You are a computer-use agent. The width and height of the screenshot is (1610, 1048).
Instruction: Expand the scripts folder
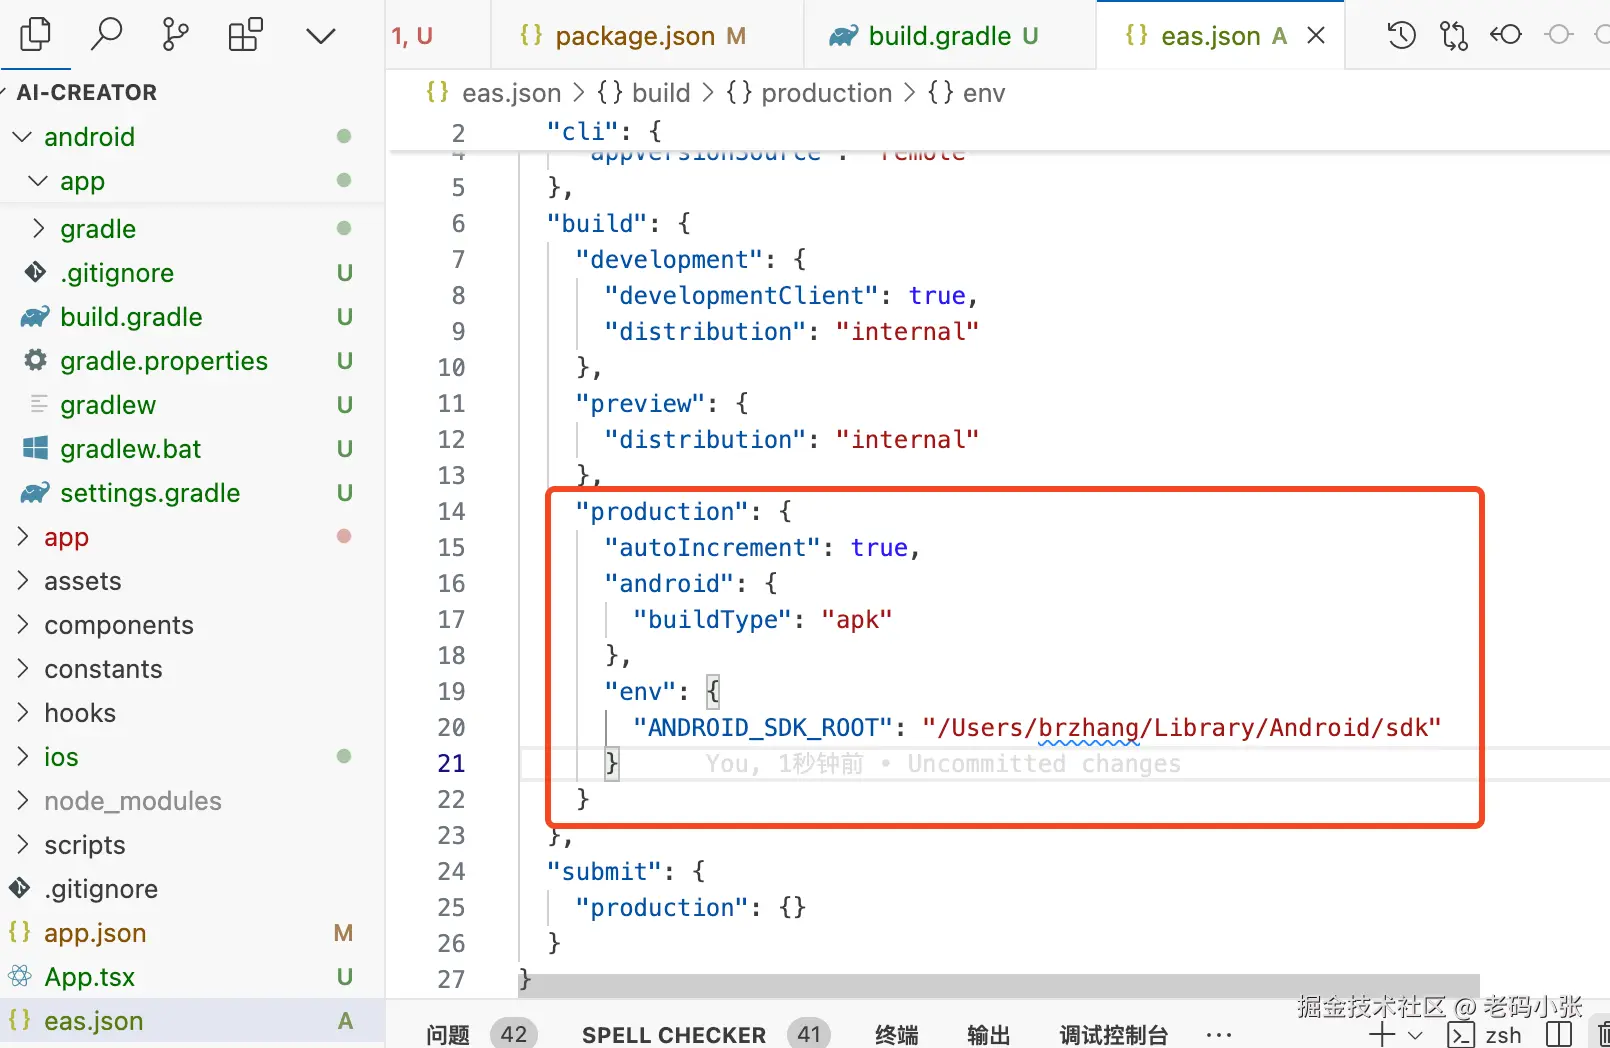click(x=192, y=845)
